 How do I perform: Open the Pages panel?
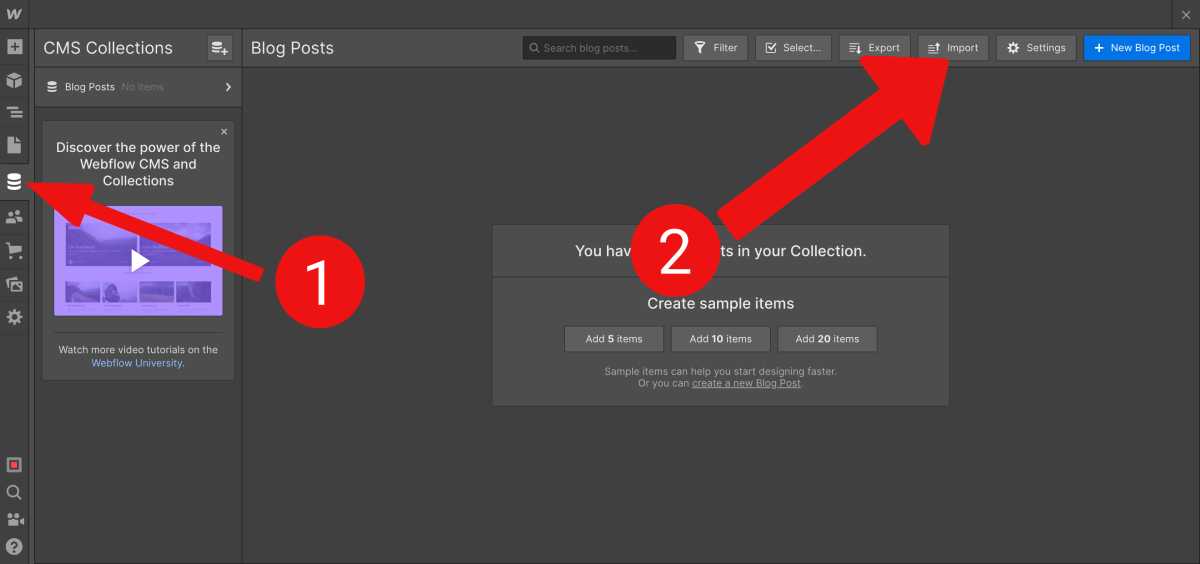(x=14, y=146)
